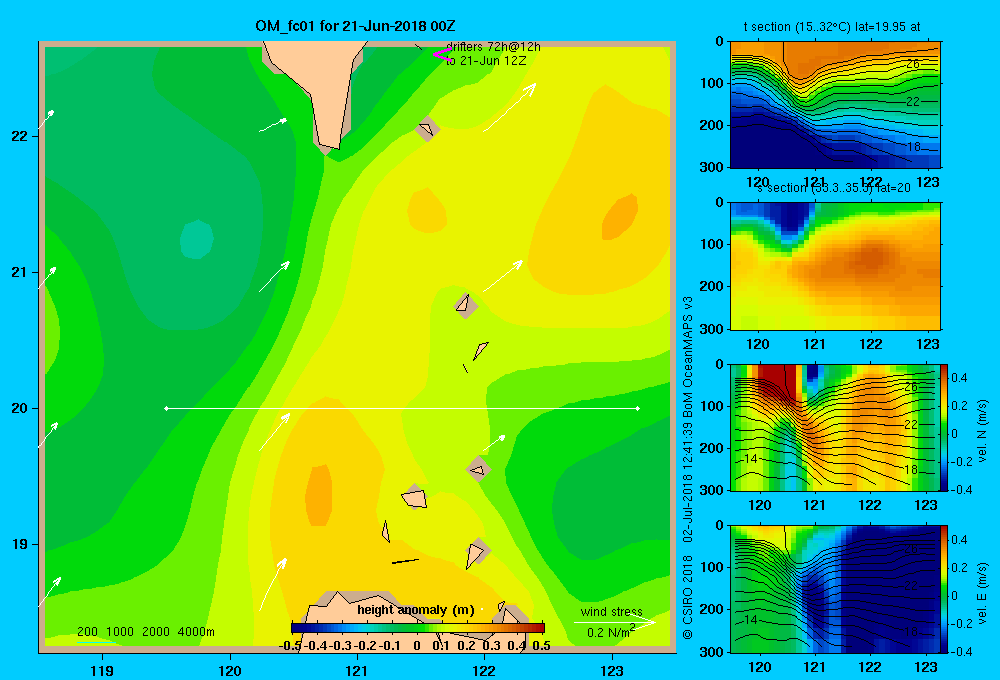Click longitude label 122 on main map axis
This screenshot has height=680, width=1000.
(x=484, y=670)
